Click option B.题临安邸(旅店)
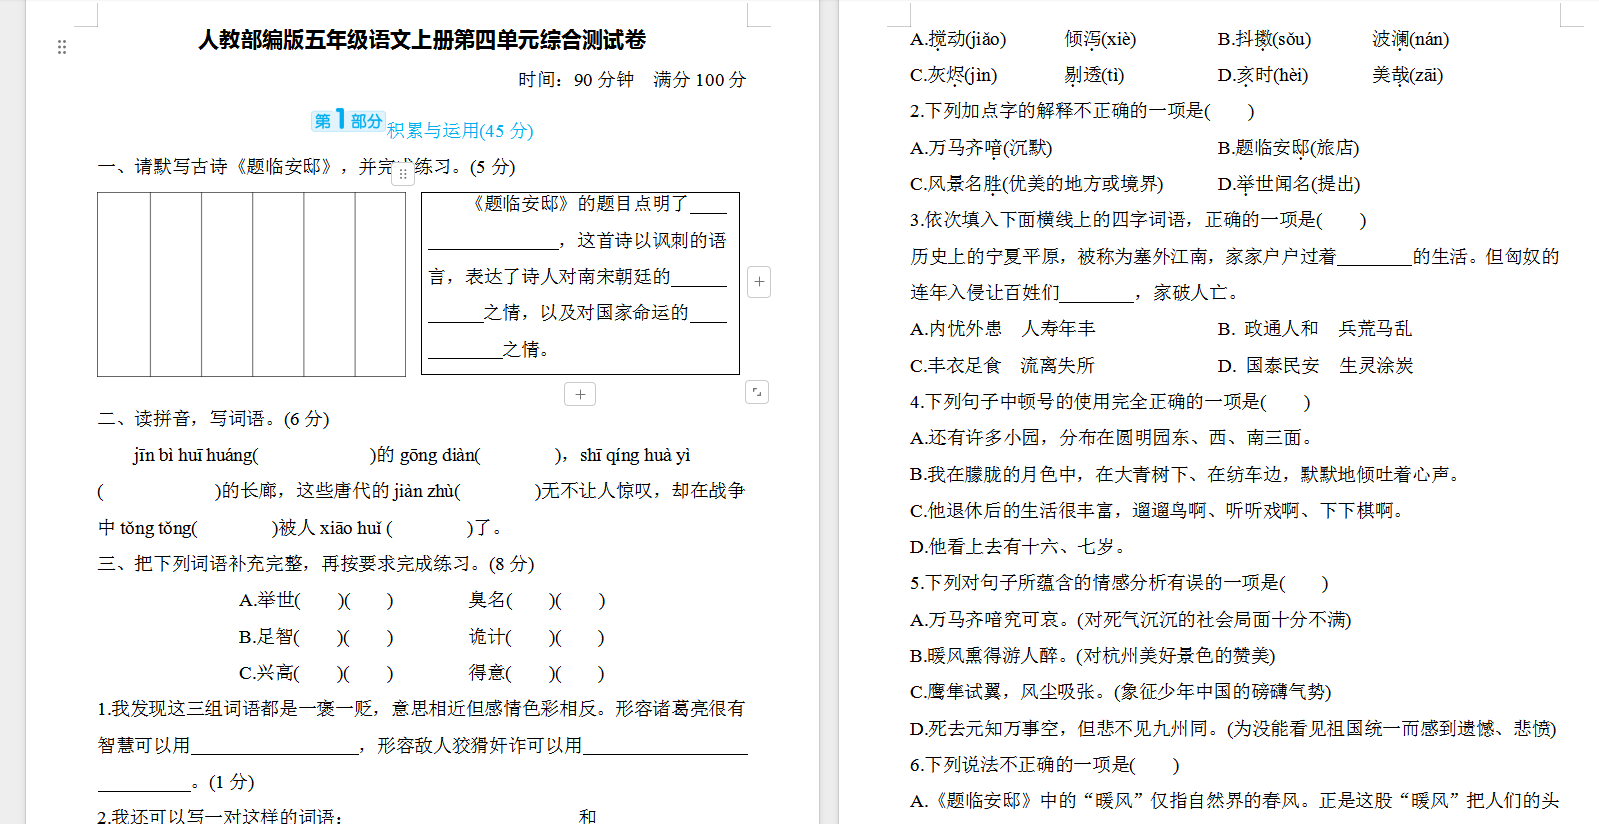The width and height of the screenshot is (1599, 824). point(1288,148)
